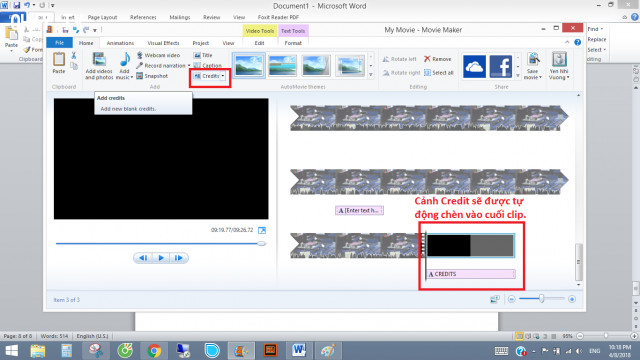The height and width of the screenshot is (360, 640).
Task: Open Yen Nhi Vuong account icon
Action: pyautogui.click(x=559, y=60)
